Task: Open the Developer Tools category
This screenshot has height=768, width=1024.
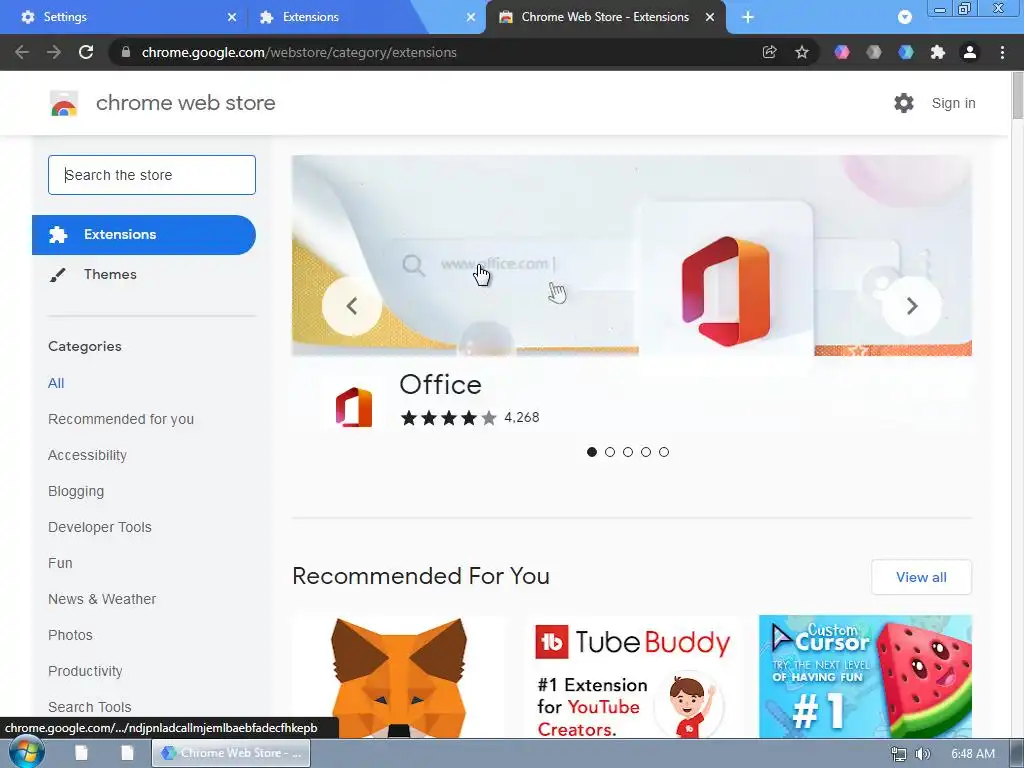Action: tap(100, 527)
